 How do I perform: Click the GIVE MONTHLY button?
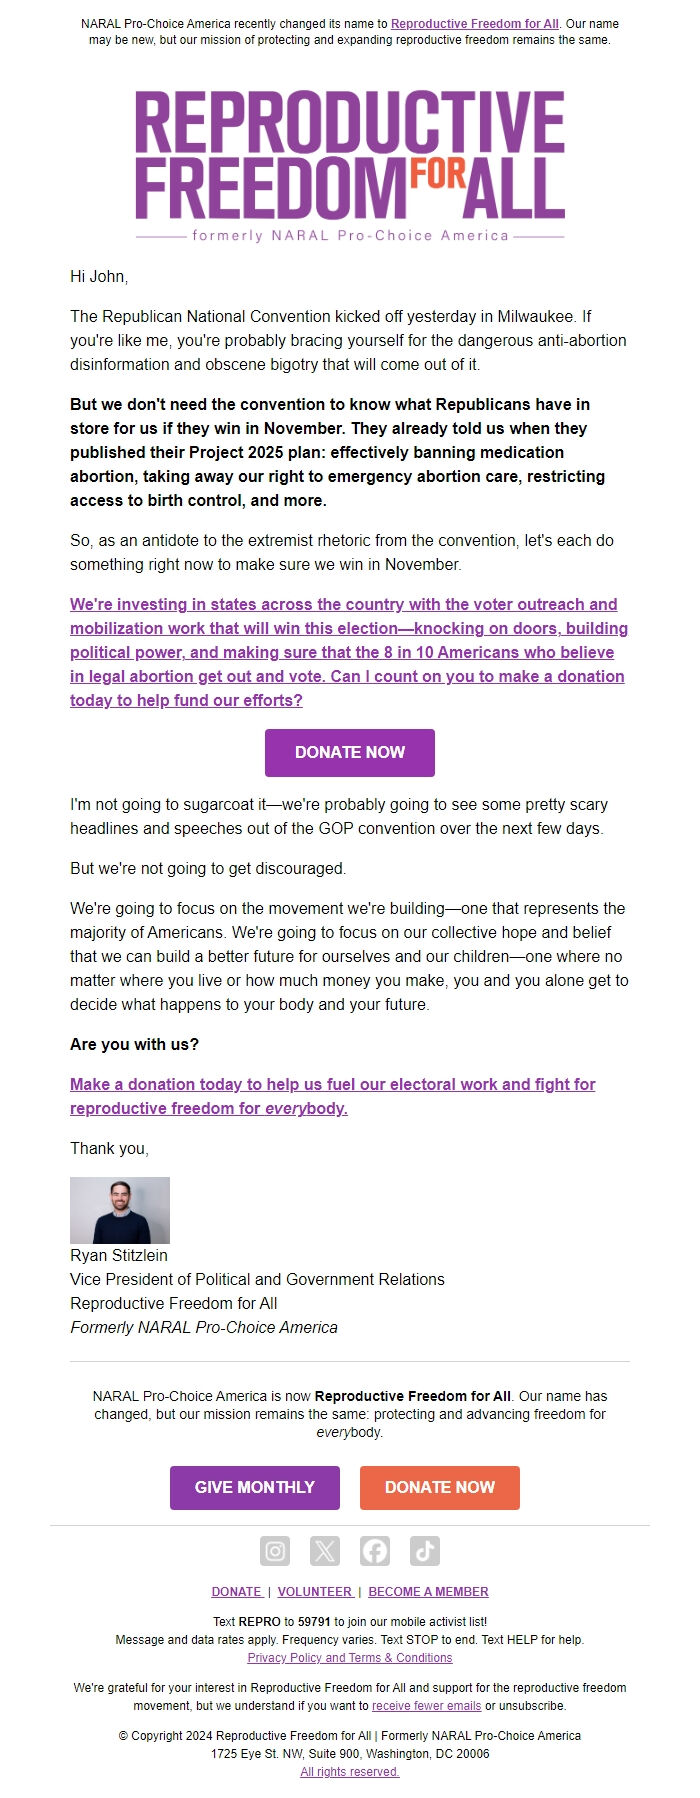point(255,1488)
